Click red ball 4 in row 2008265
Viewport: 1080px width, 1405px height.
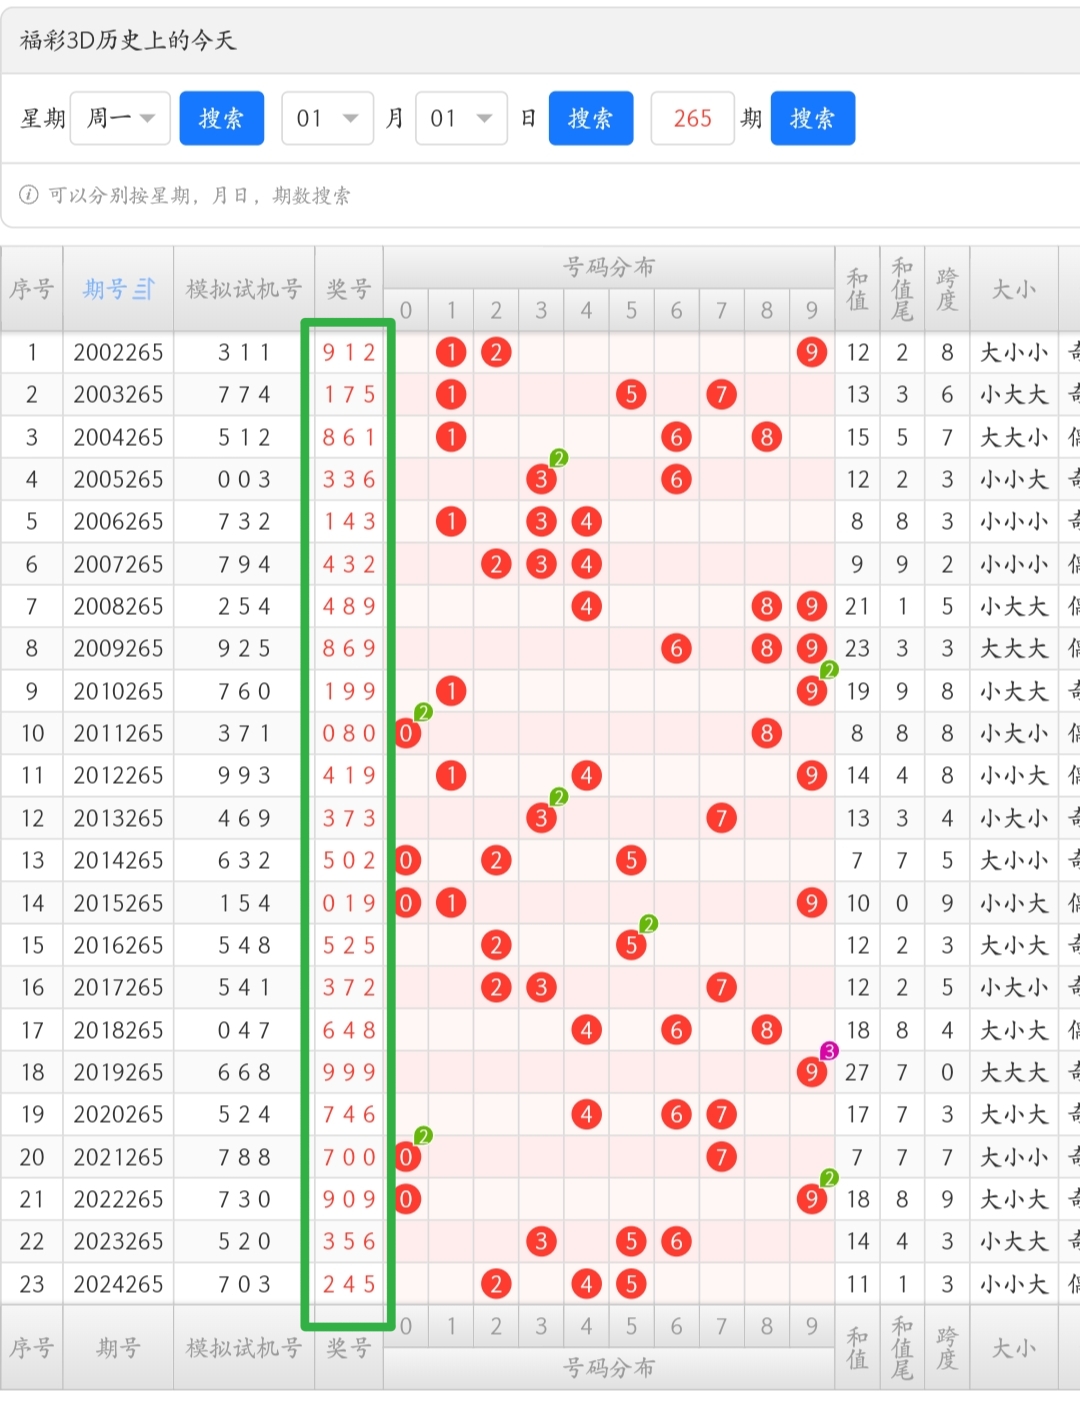tap(586, 606)
